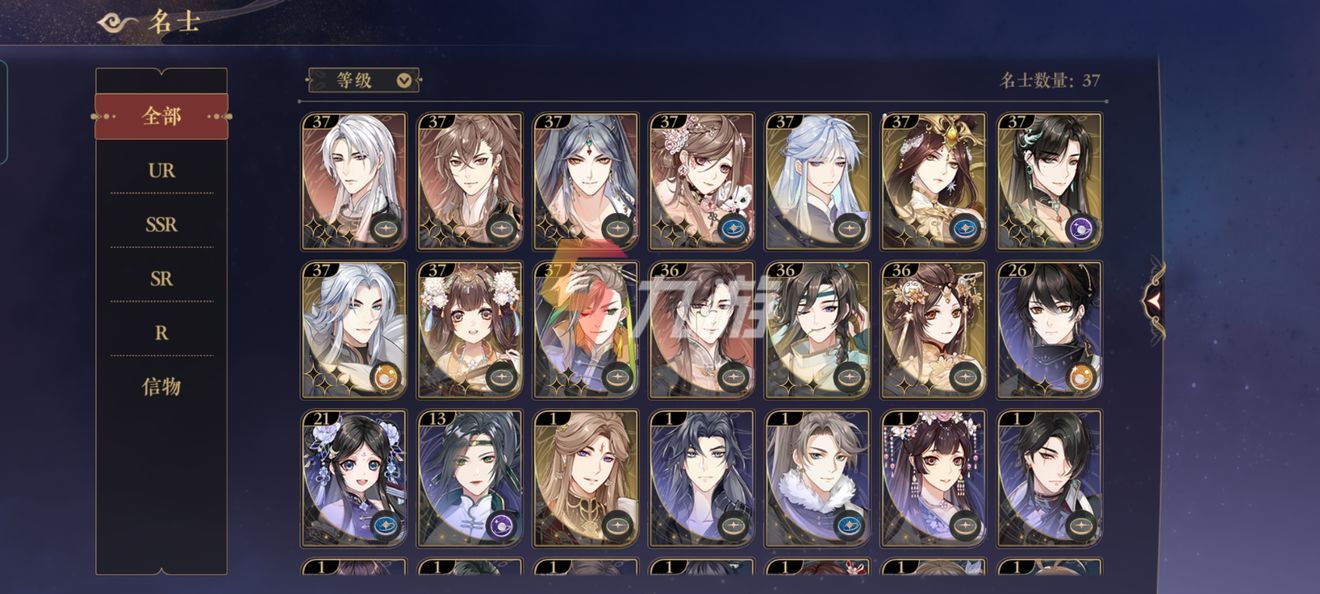Viewport: 1320px width, 594px height.
Task: Switch to the SR category
Action: pos(161,279)
